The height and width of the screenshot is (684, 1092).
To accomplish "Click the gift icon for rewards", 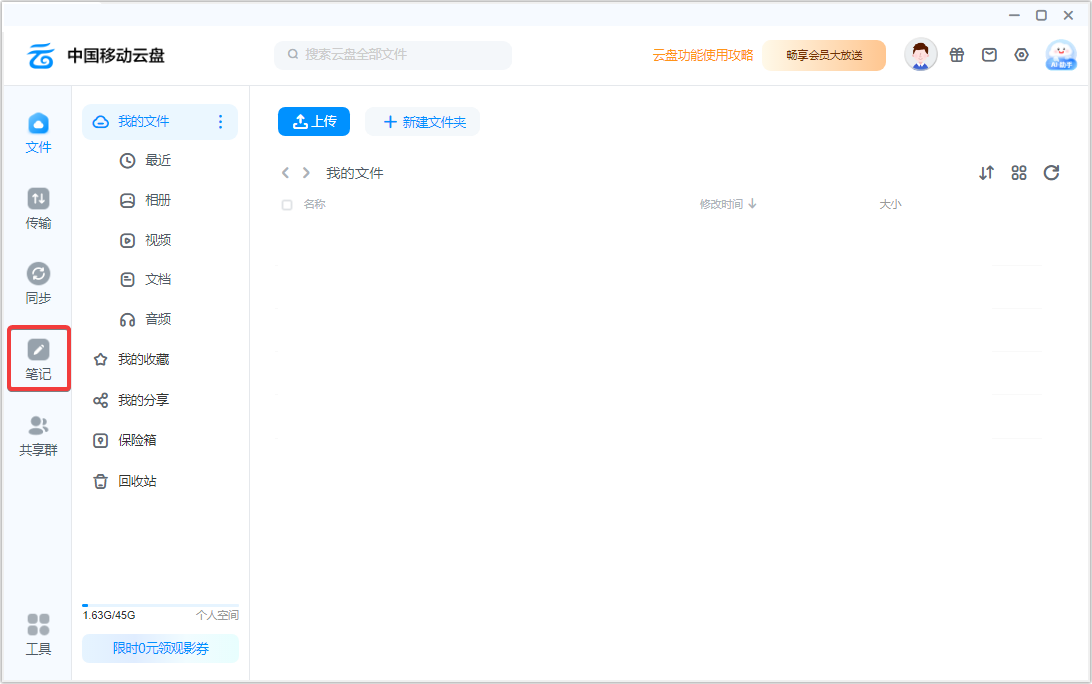I will click(957, 55).
